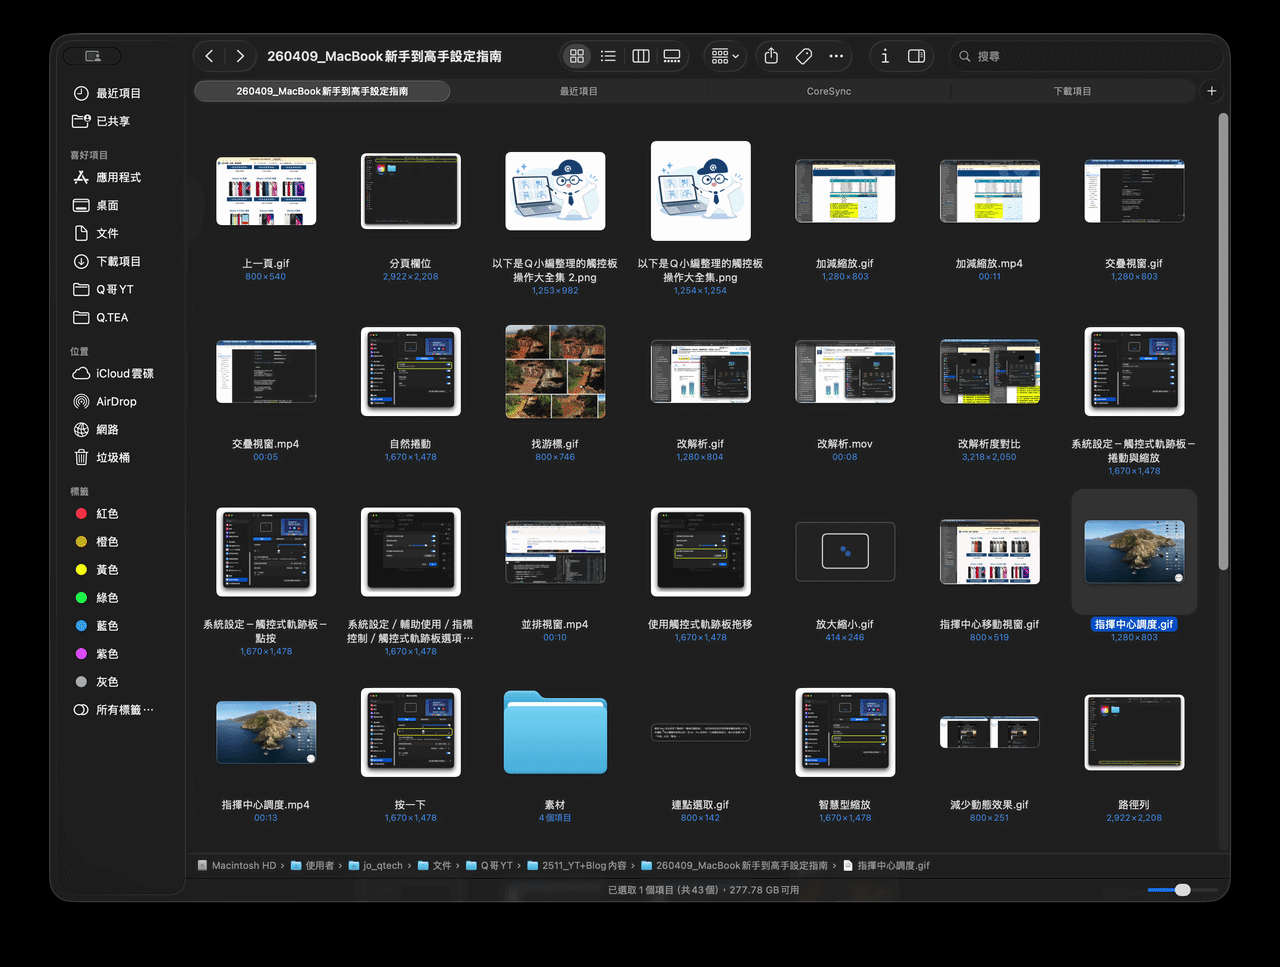Screen dimensions: 1280x967
Task: Switch to the CoreSync tab
Action: 828,91
